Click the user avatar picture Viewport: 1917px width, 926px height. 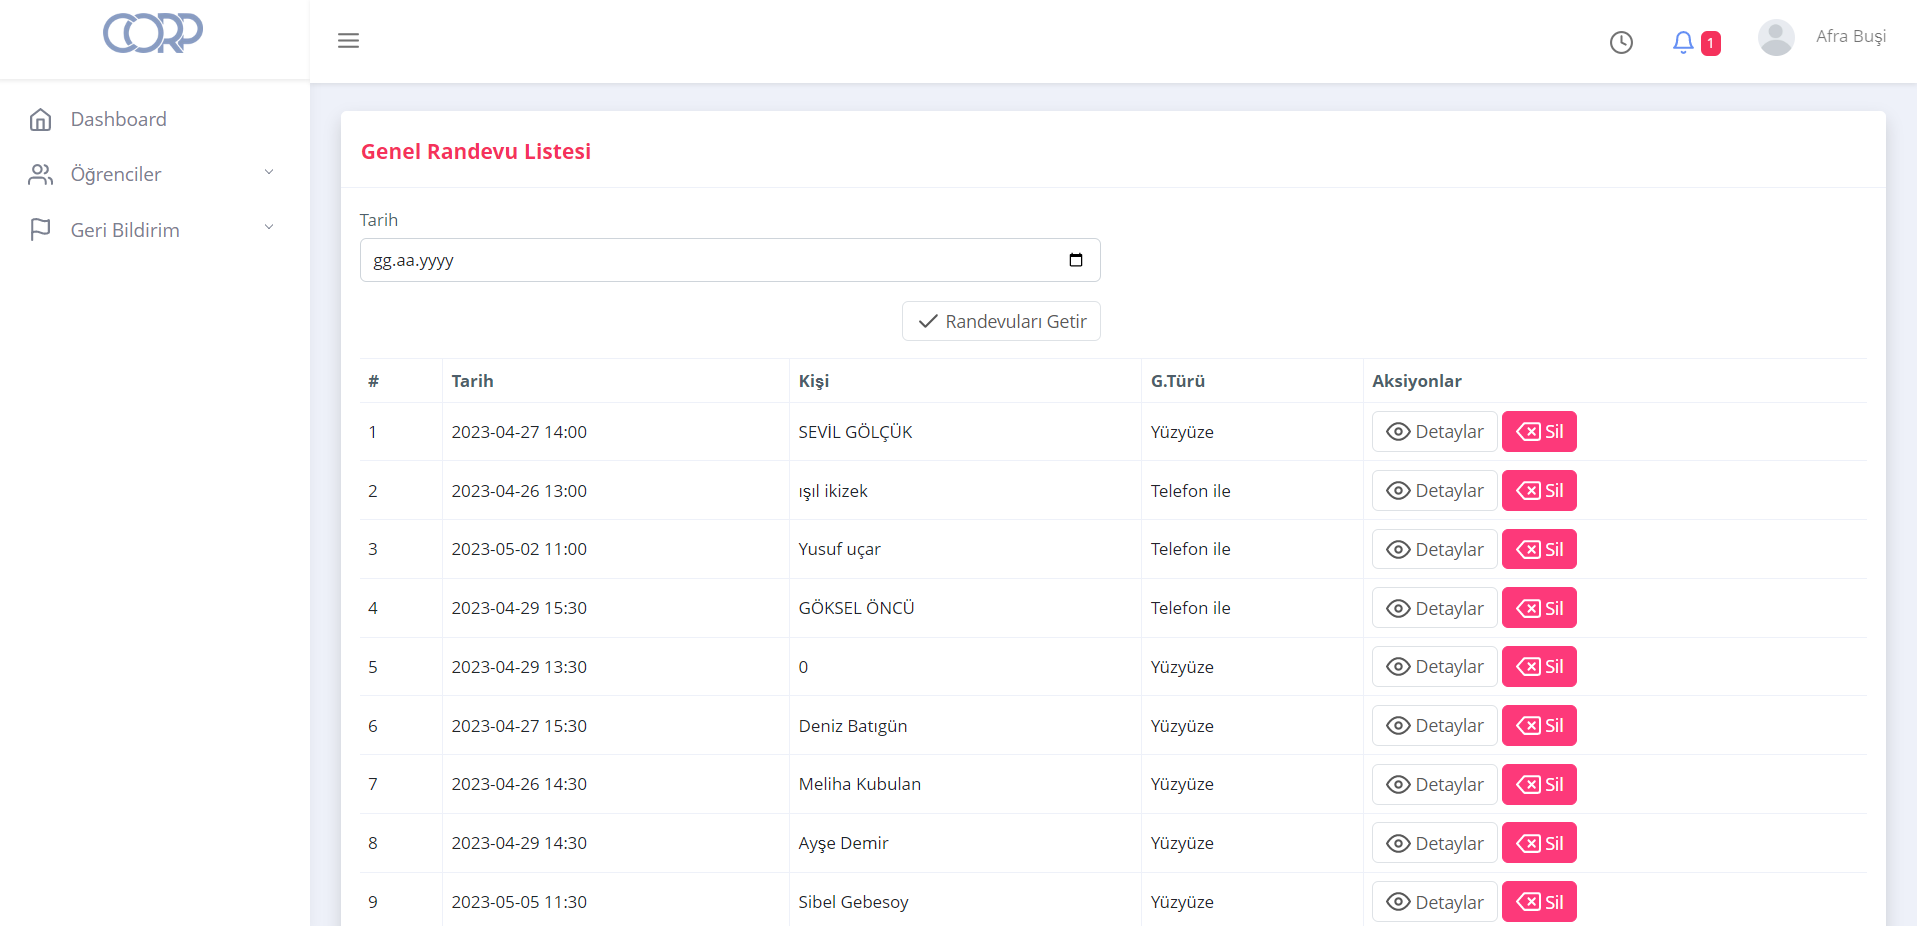(1775, 38)
